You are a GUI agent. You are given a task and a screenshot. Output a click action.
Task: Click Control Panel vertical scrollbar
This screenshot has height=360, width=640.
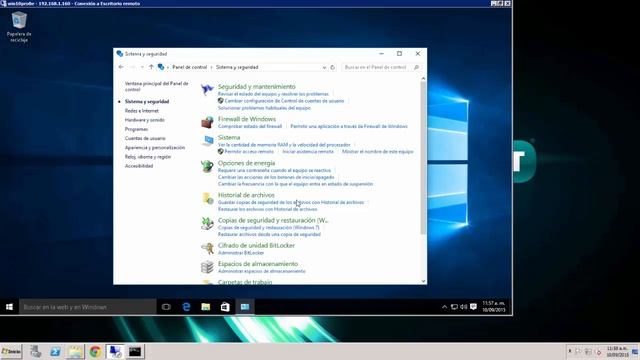pyautogui.click(x=423, y=157)
